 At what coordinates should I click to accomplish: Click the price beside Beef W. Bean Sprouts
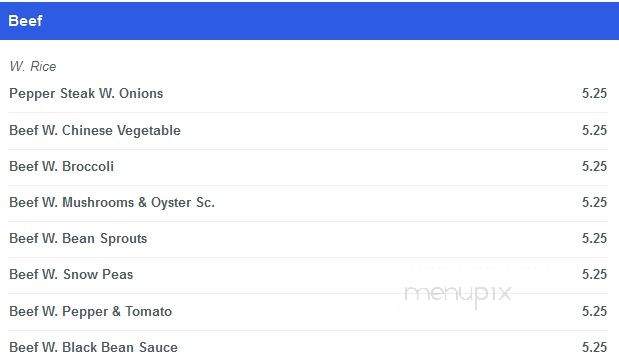[594, 238]
